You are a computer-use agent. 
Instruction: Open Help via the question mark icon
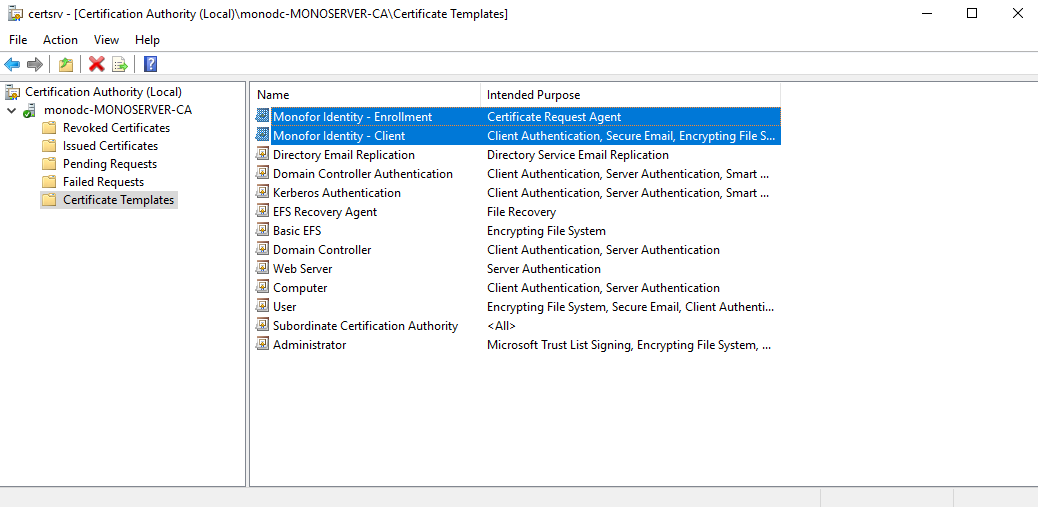150,65
